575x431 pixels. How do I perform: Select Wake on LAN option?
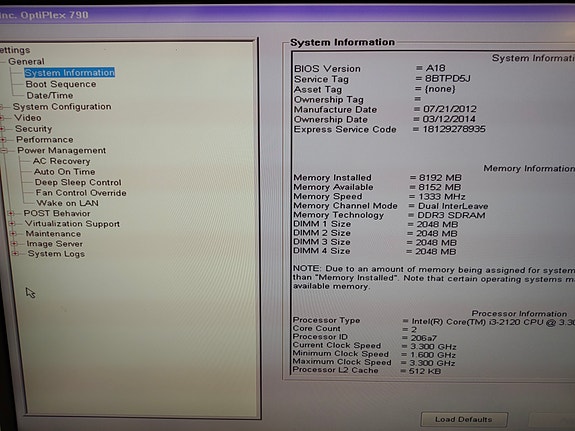click(67, 203)
